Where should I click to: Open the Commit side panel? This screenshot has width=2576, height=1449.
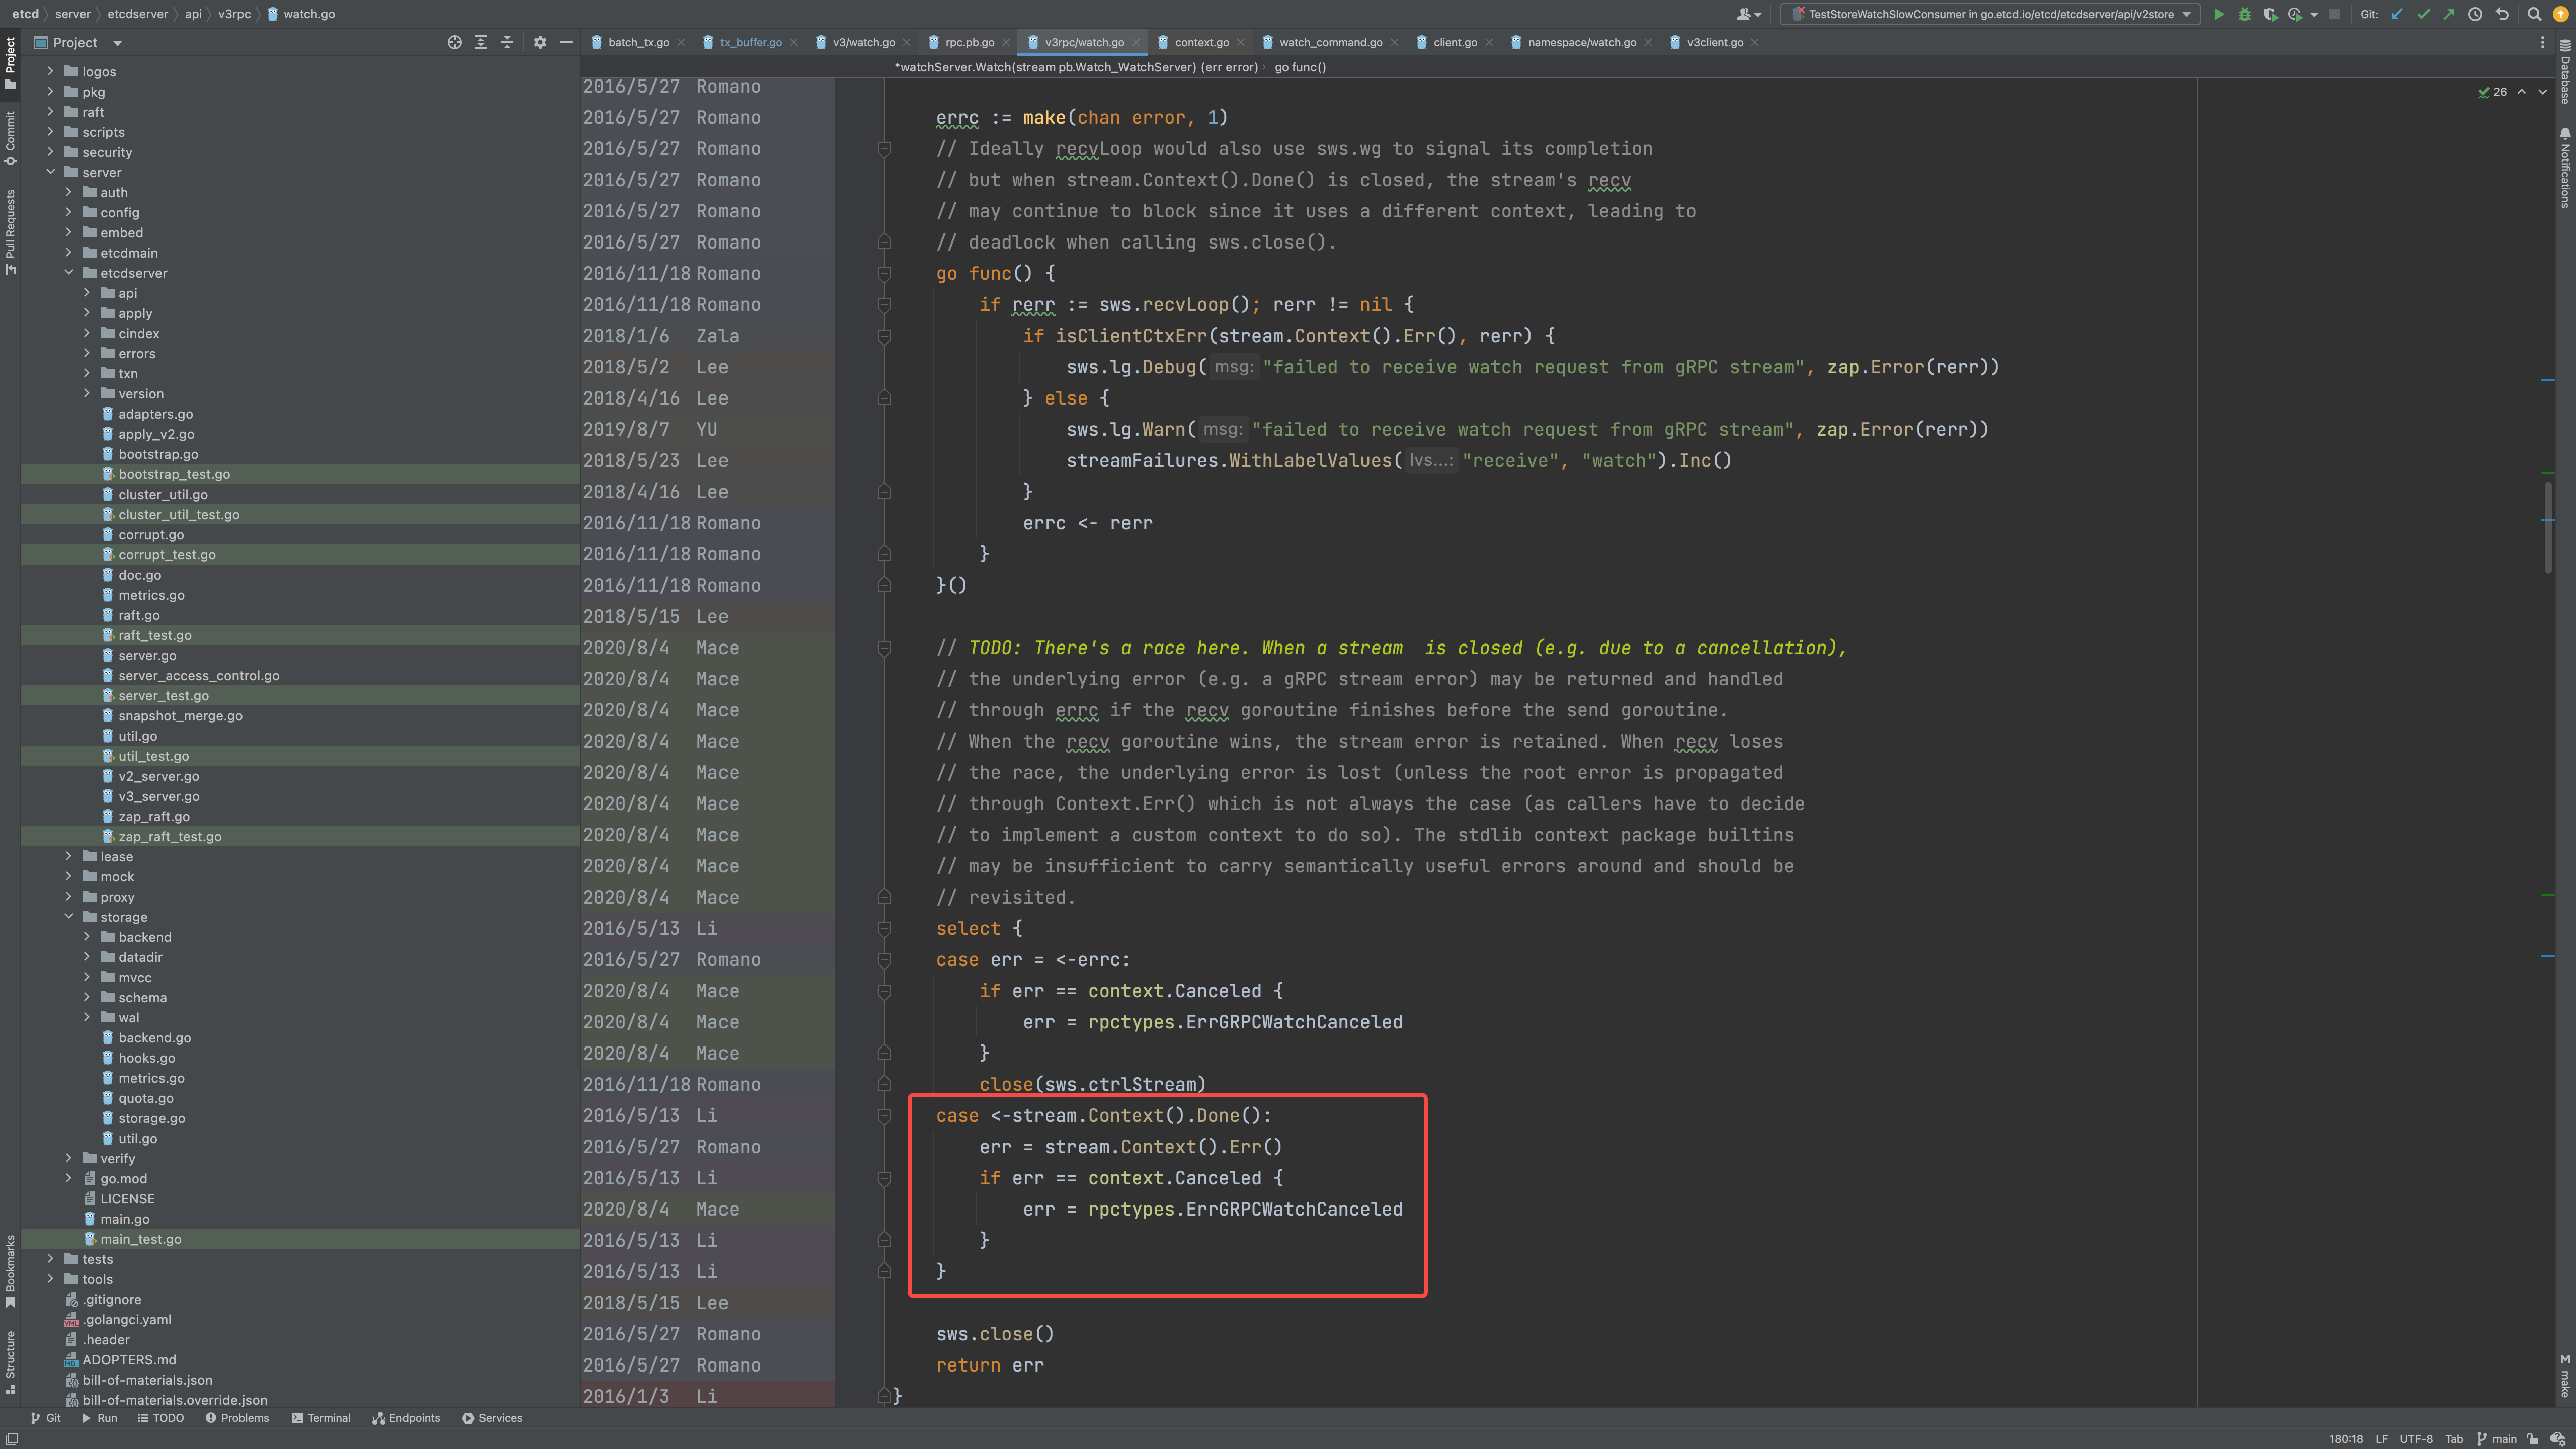point(10,137)
